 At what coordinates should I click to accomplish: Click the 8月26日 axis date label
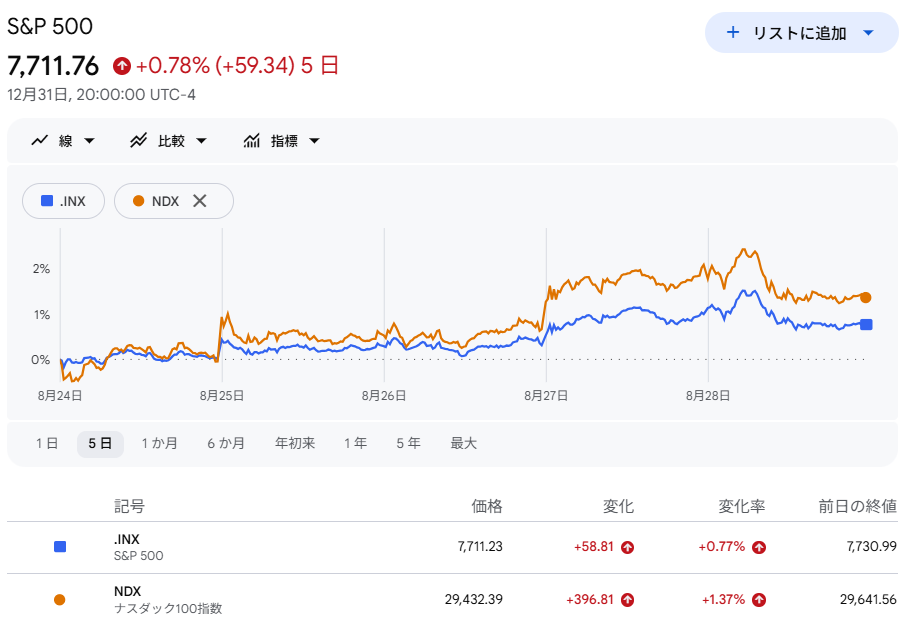point(384,396)
